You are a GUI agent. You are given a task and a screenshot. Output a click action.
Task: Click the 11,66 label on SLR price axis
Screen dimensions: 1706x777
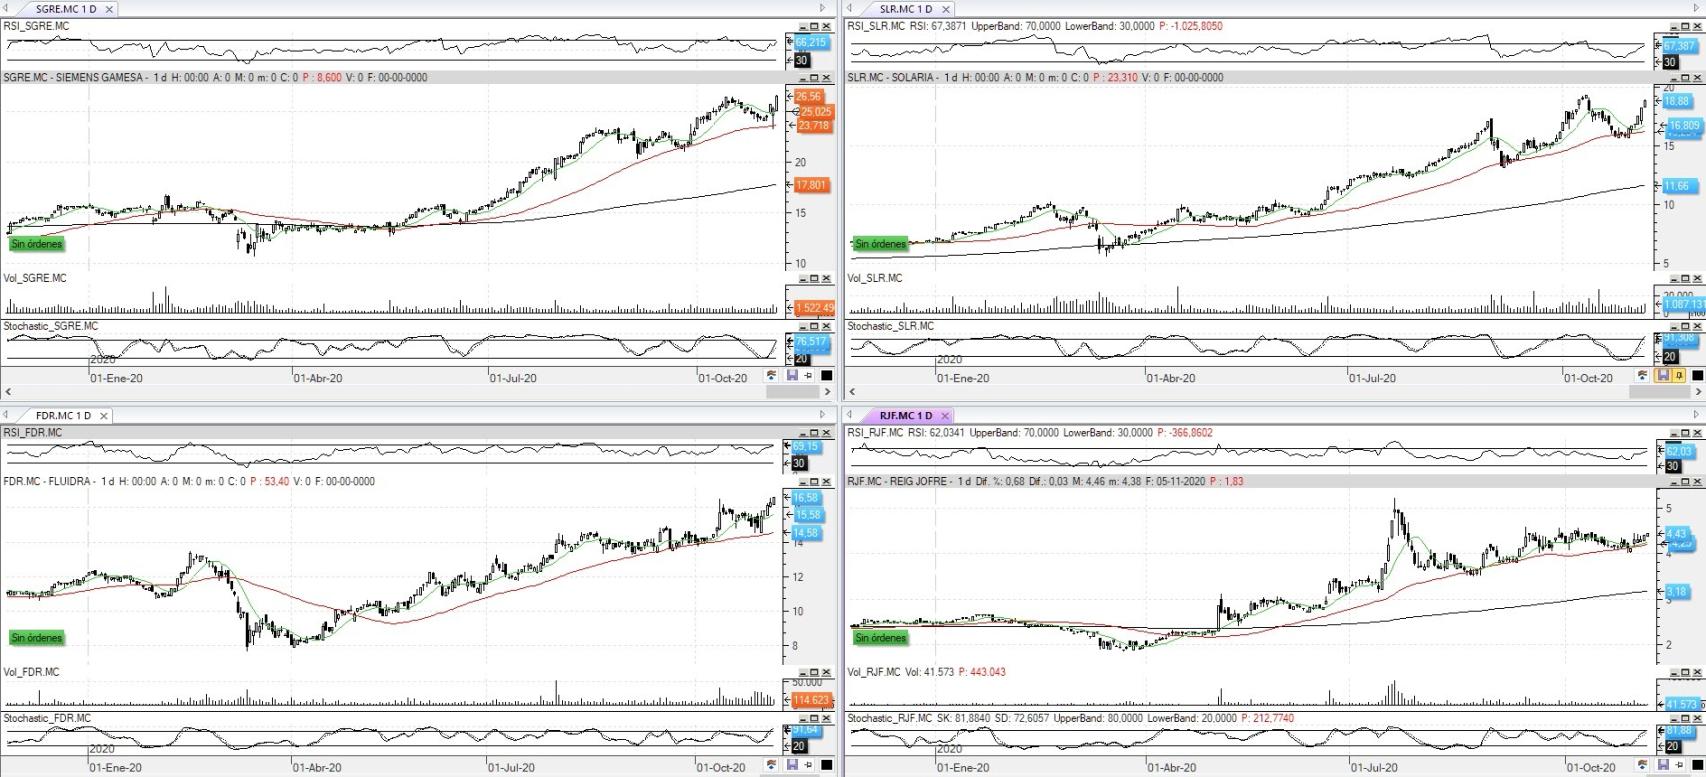(1678, 186)
